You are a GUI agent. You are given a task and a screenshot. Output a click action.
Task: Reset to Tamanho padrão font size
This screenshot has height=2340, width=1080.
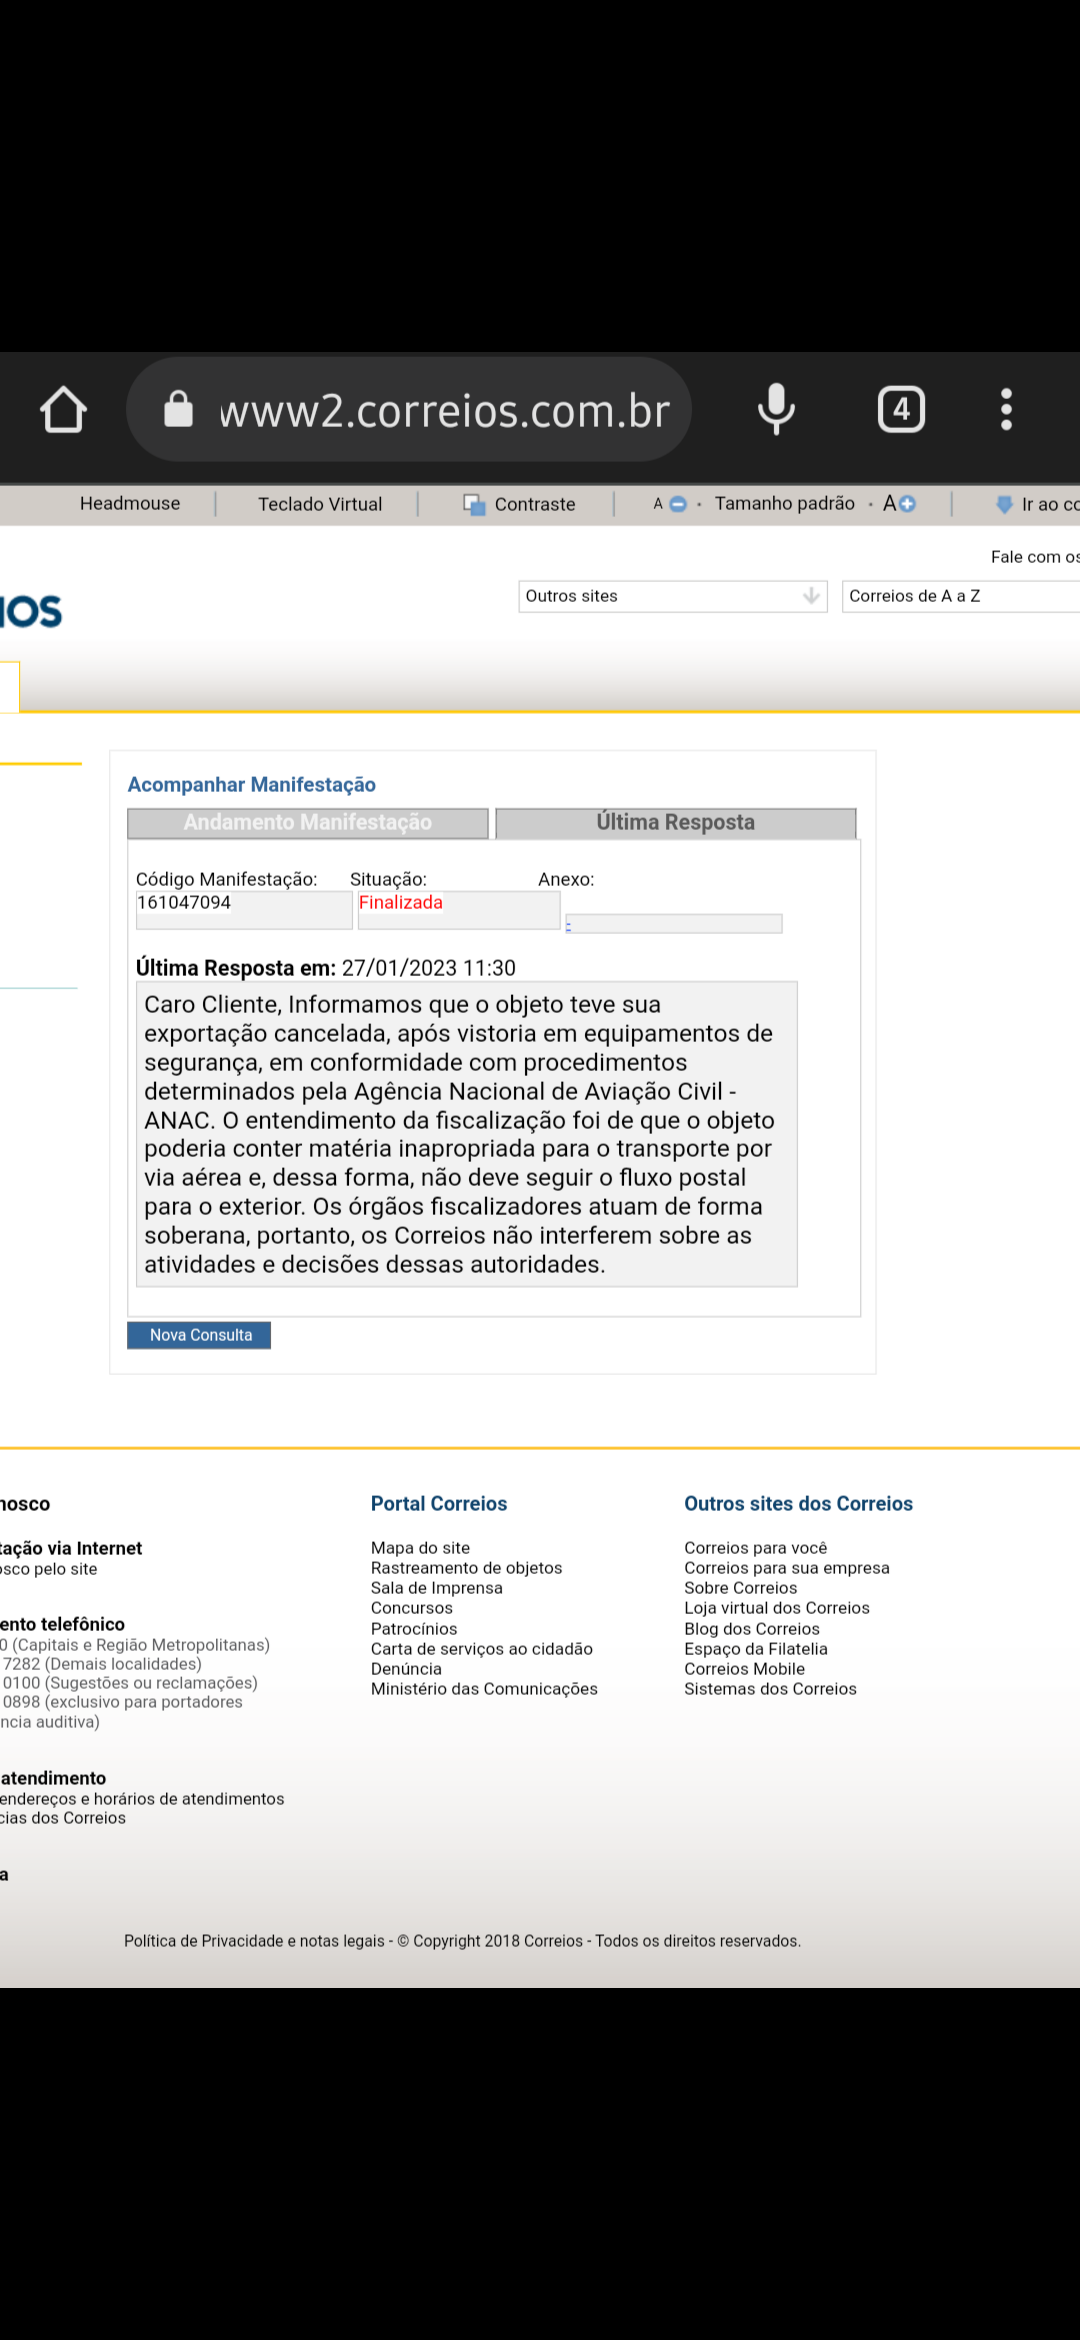coord(785,503)
